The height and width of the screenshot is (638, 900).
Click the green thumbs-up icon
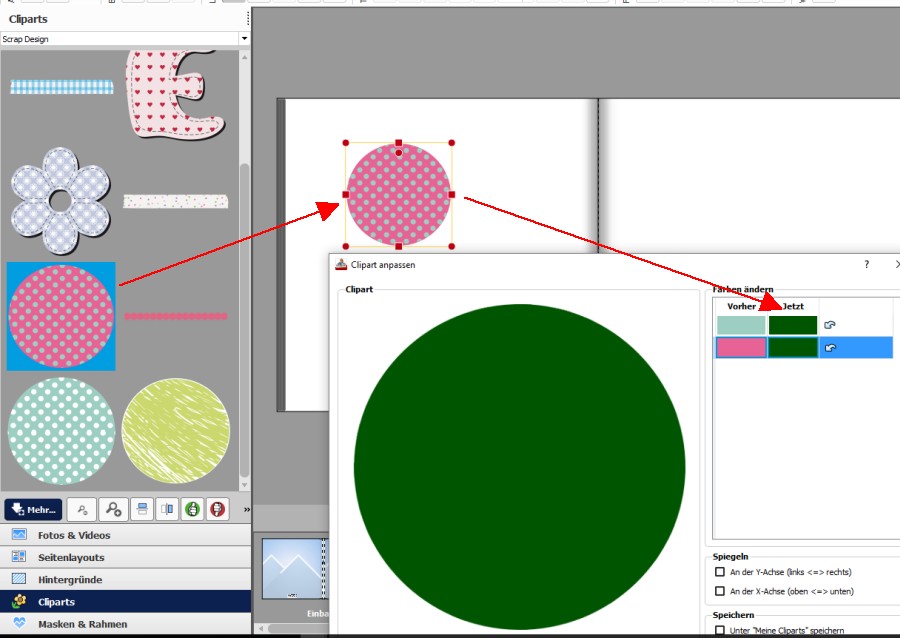click(191, 509)
